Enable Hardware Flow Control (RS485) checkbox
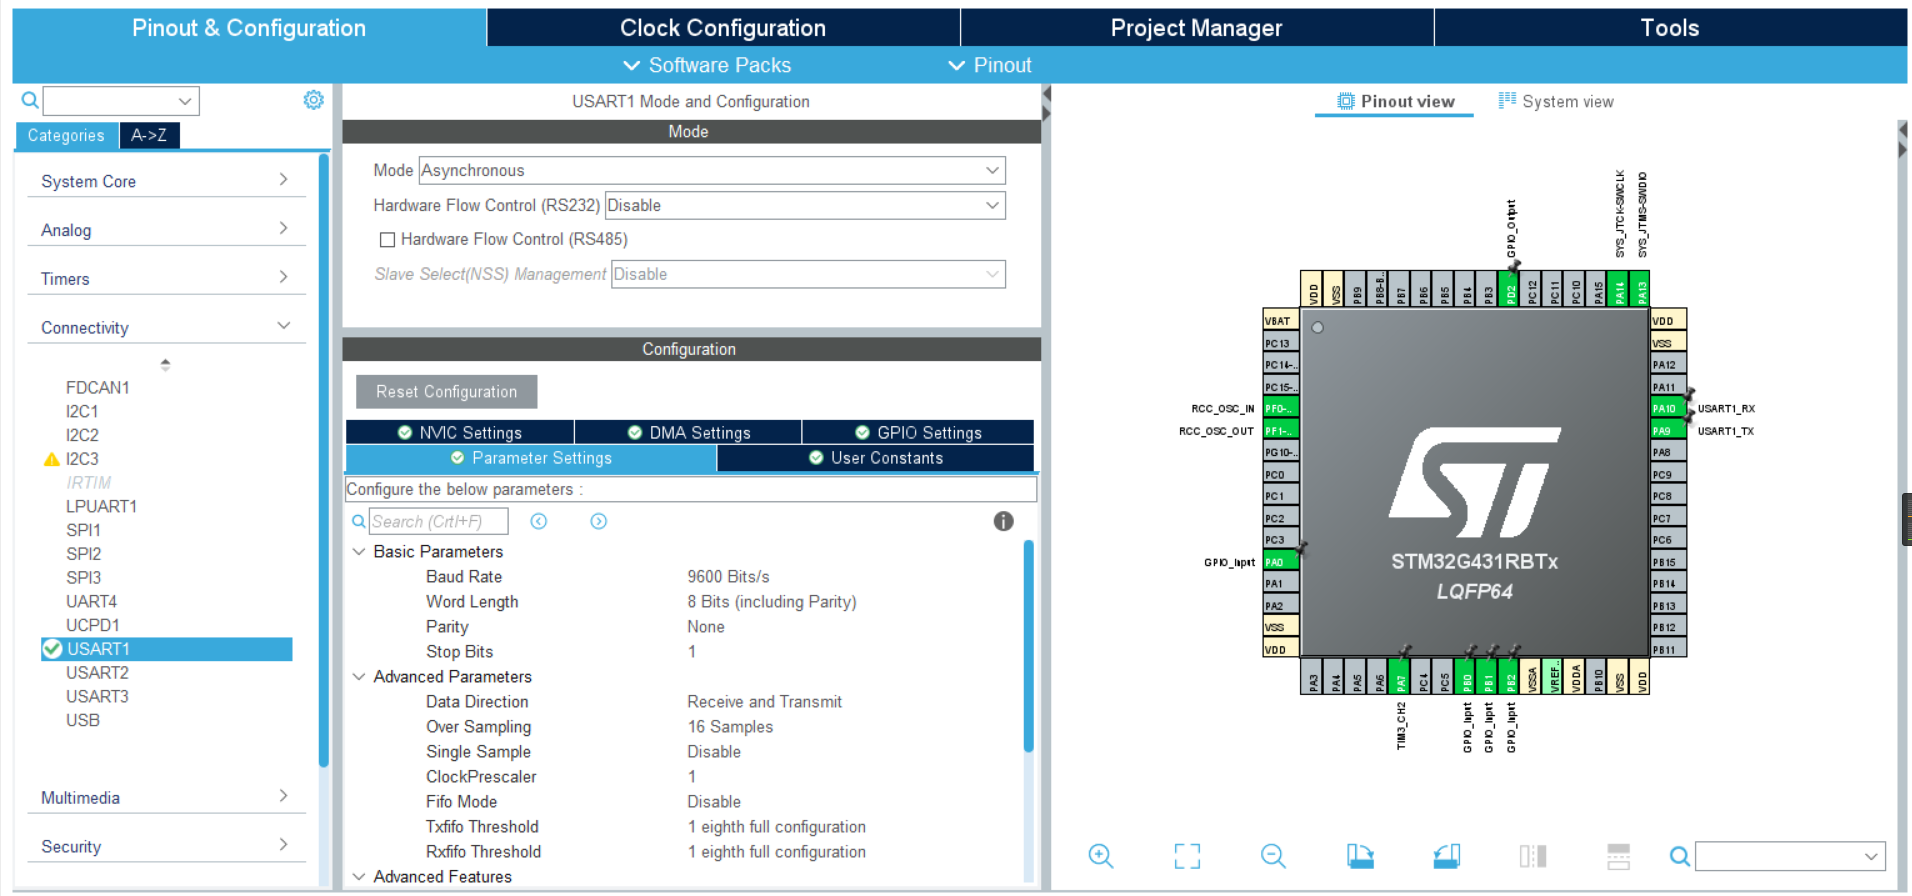This screenshot has width=1912, height=896. point(387,240)
